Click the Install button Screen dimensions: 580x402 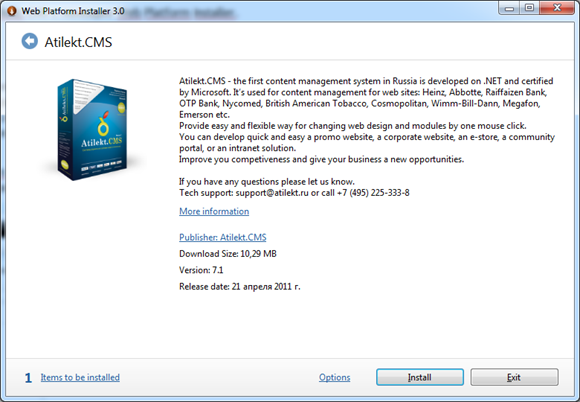(x=420, y=377)
